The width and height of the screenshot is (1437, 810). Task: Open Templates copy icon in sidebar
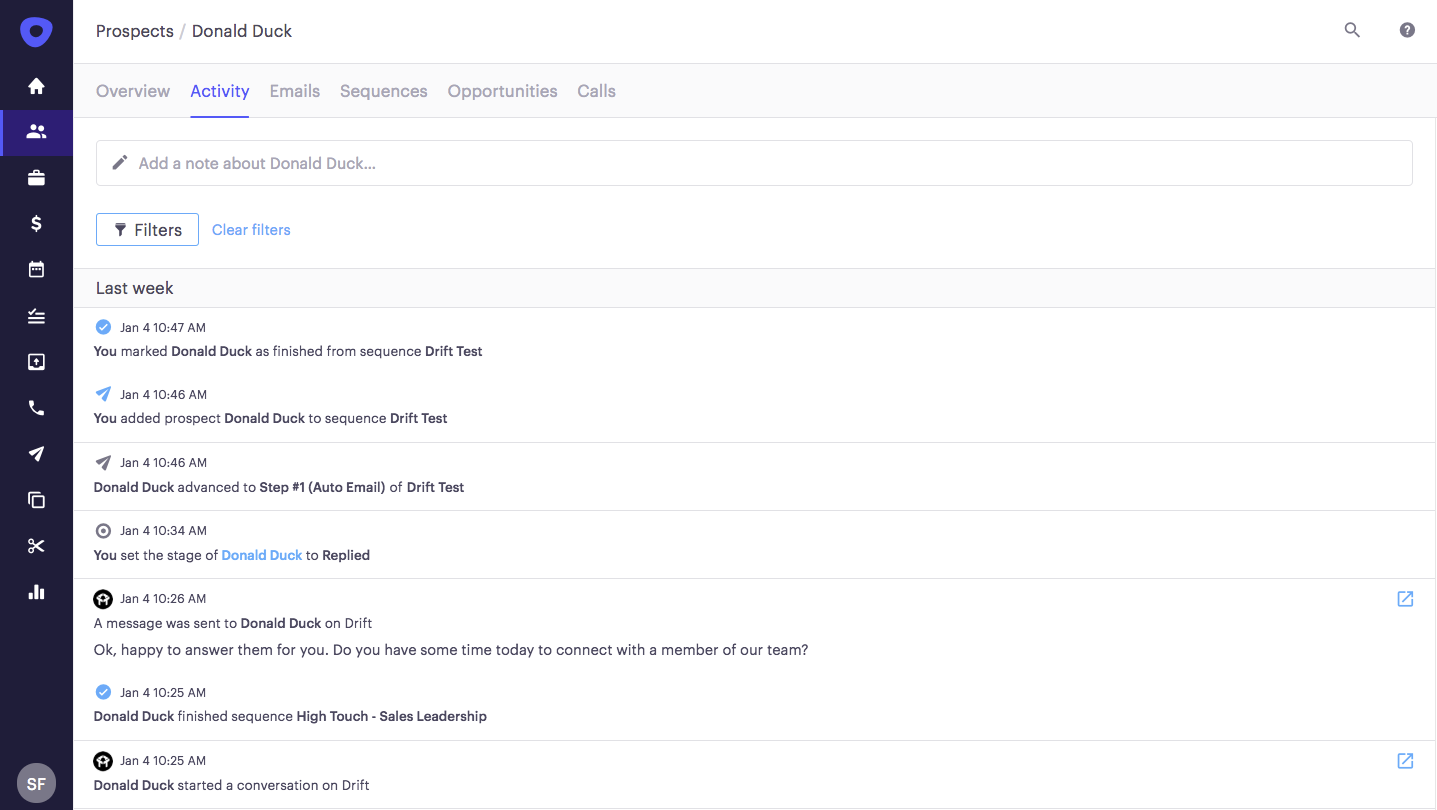(36, 500)
